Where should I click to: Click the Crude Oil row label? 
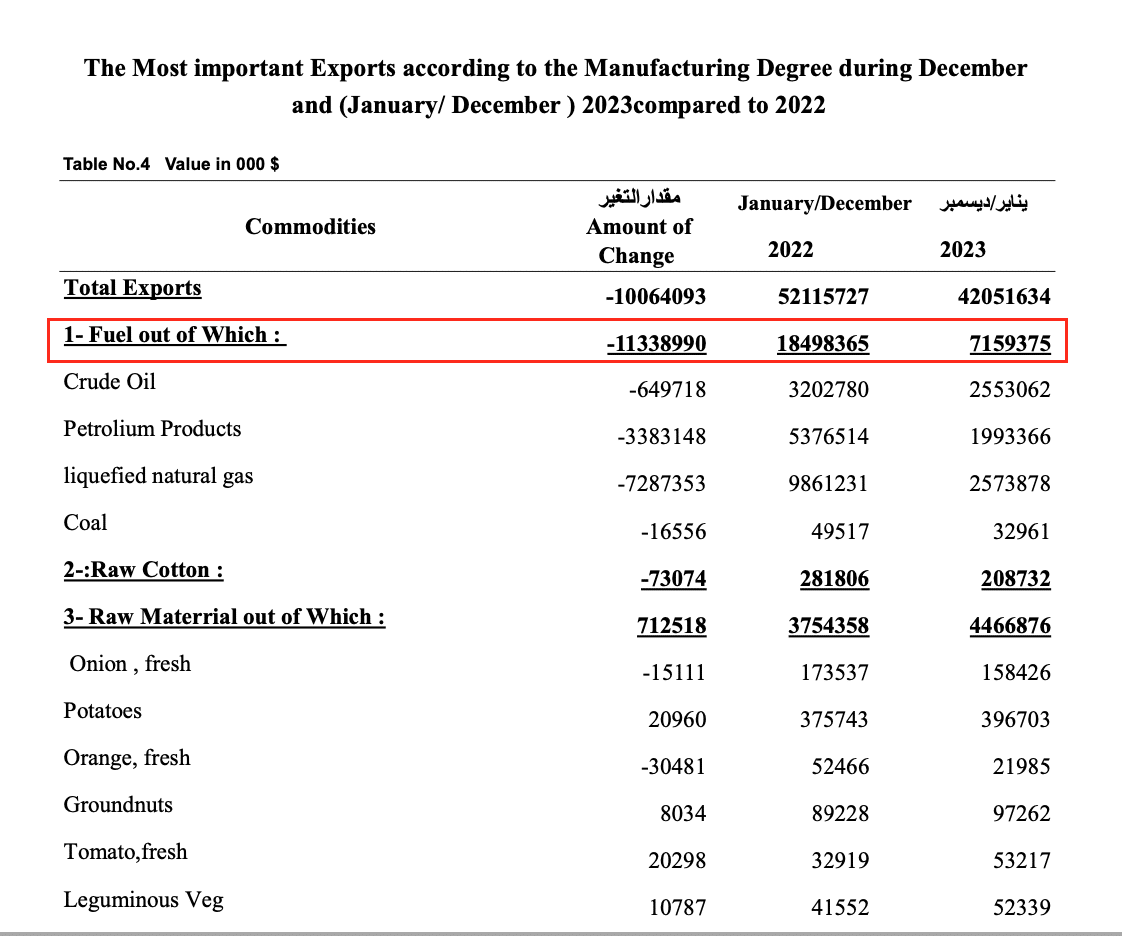(x=110, y=382)
